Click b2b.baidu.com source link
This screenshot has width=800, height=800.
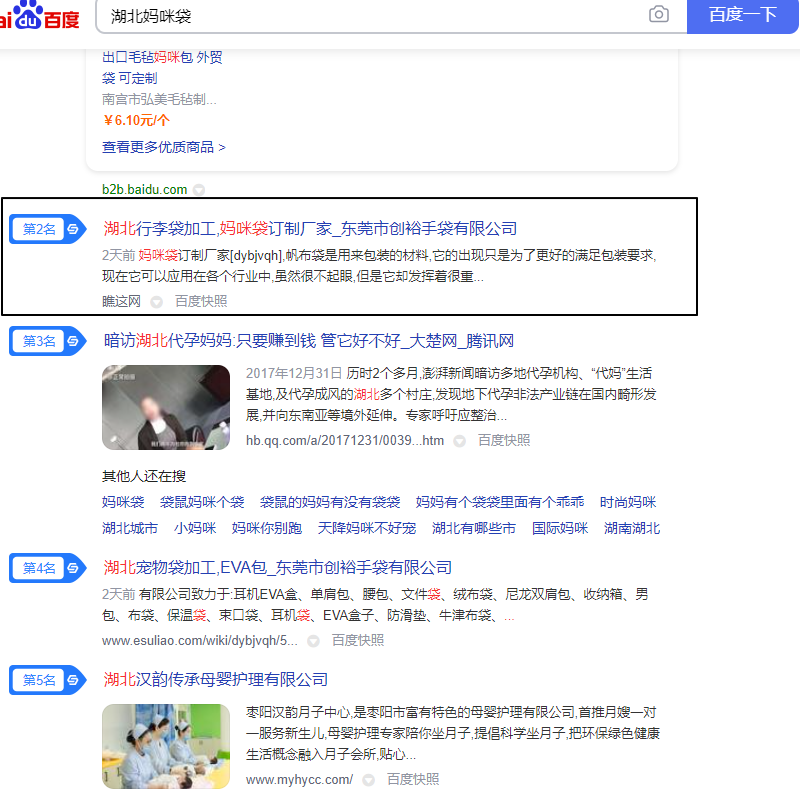pyautogui.click(x=144, y=189)
